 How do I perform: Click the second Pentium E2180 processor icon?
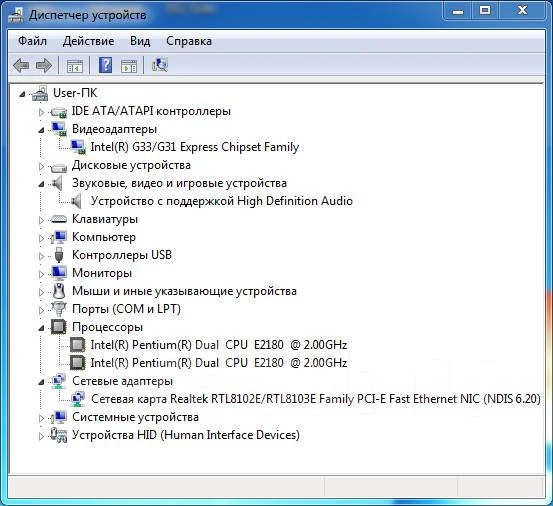77,363
